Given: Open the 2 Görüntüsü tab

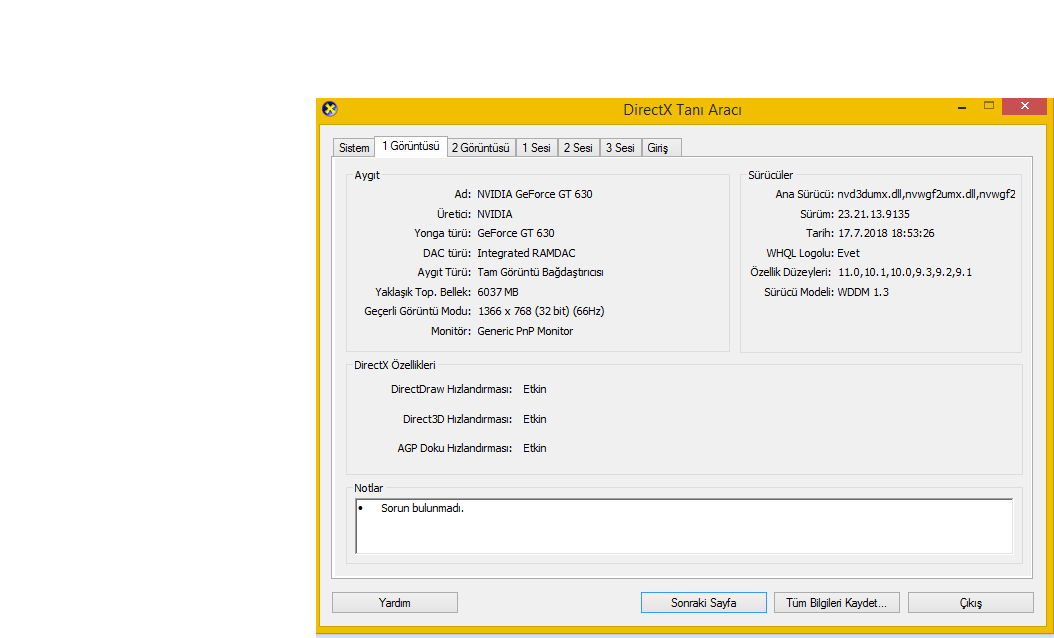Looking at the screenshot, I should (x=481, y=148).
